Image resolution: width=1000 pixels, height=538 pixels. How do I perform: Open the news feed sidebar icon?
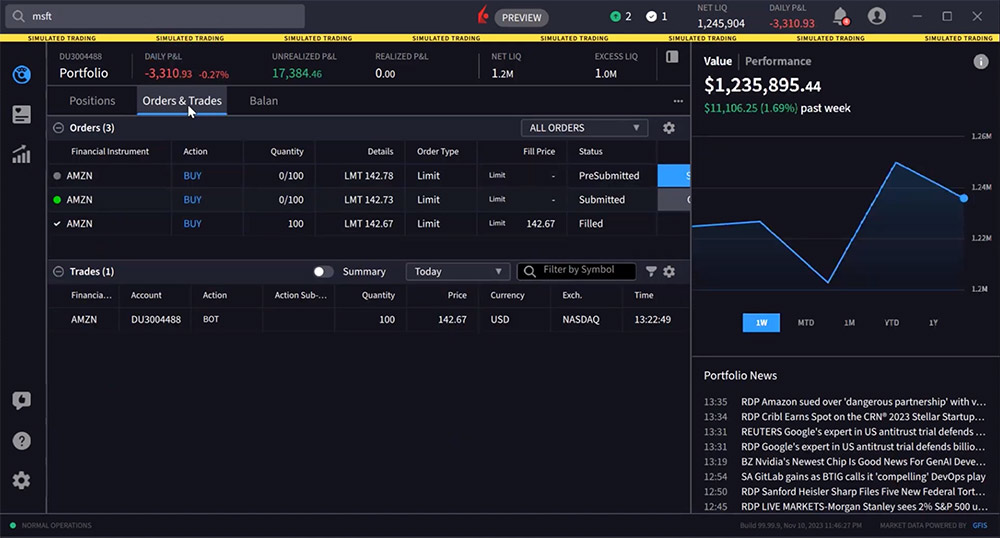coord(21,115)
